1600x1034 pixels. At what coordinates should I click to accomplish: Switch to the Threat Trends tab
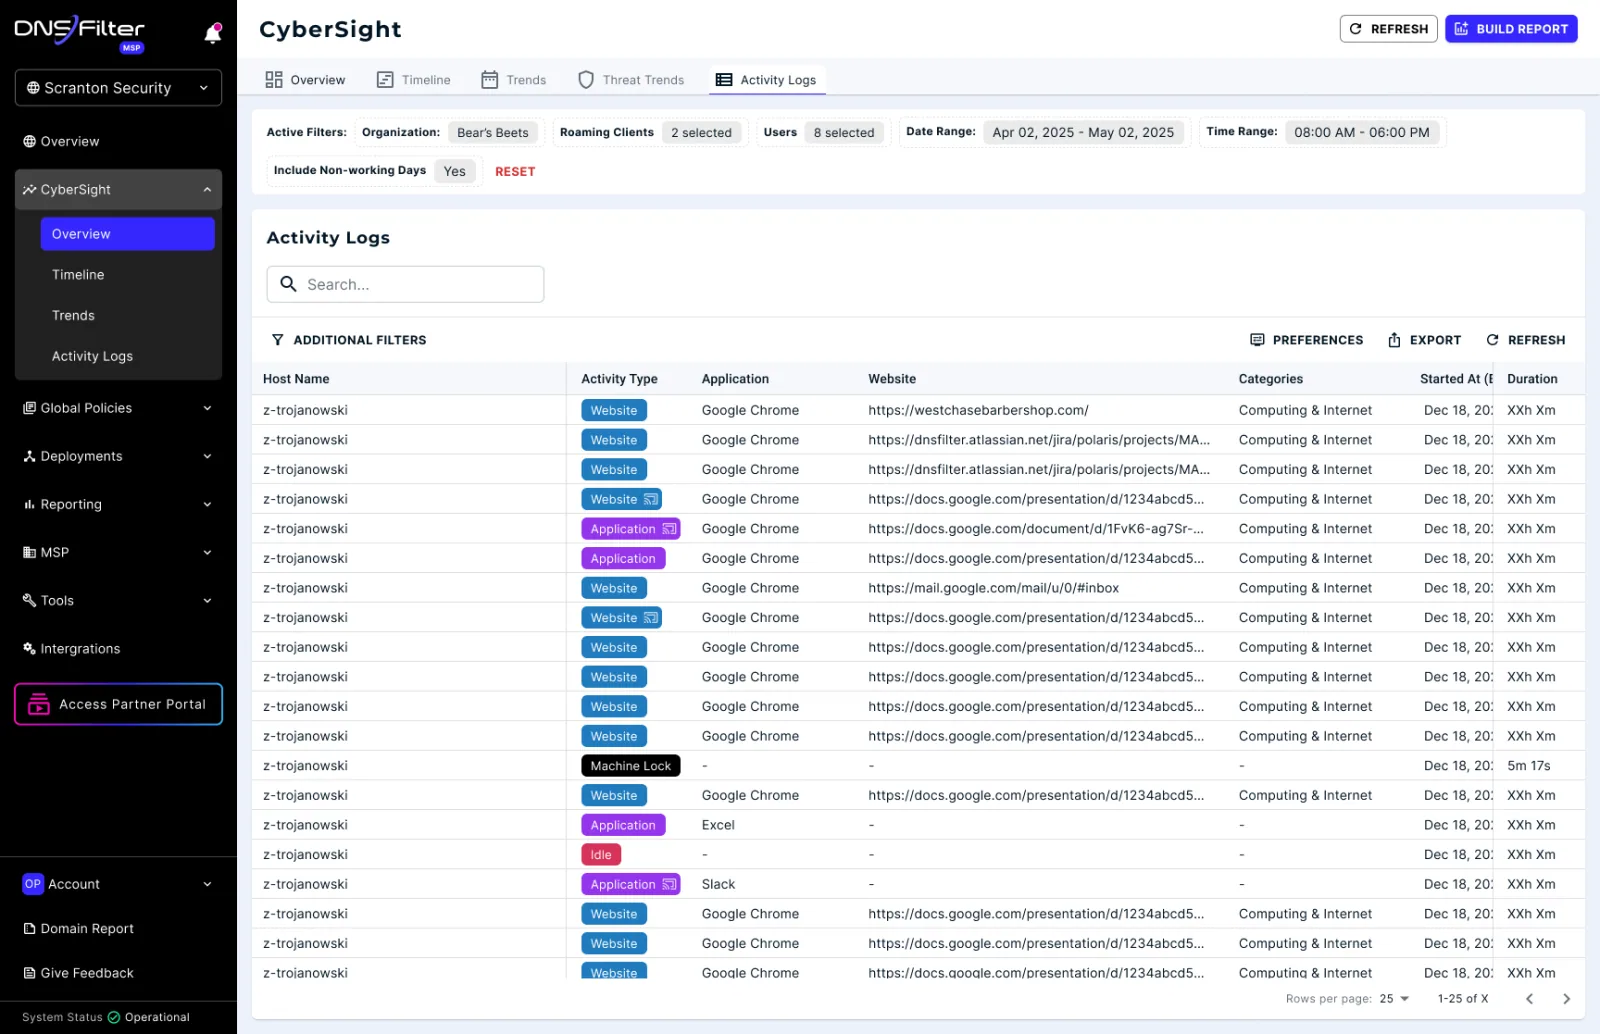tap(632, 80)
